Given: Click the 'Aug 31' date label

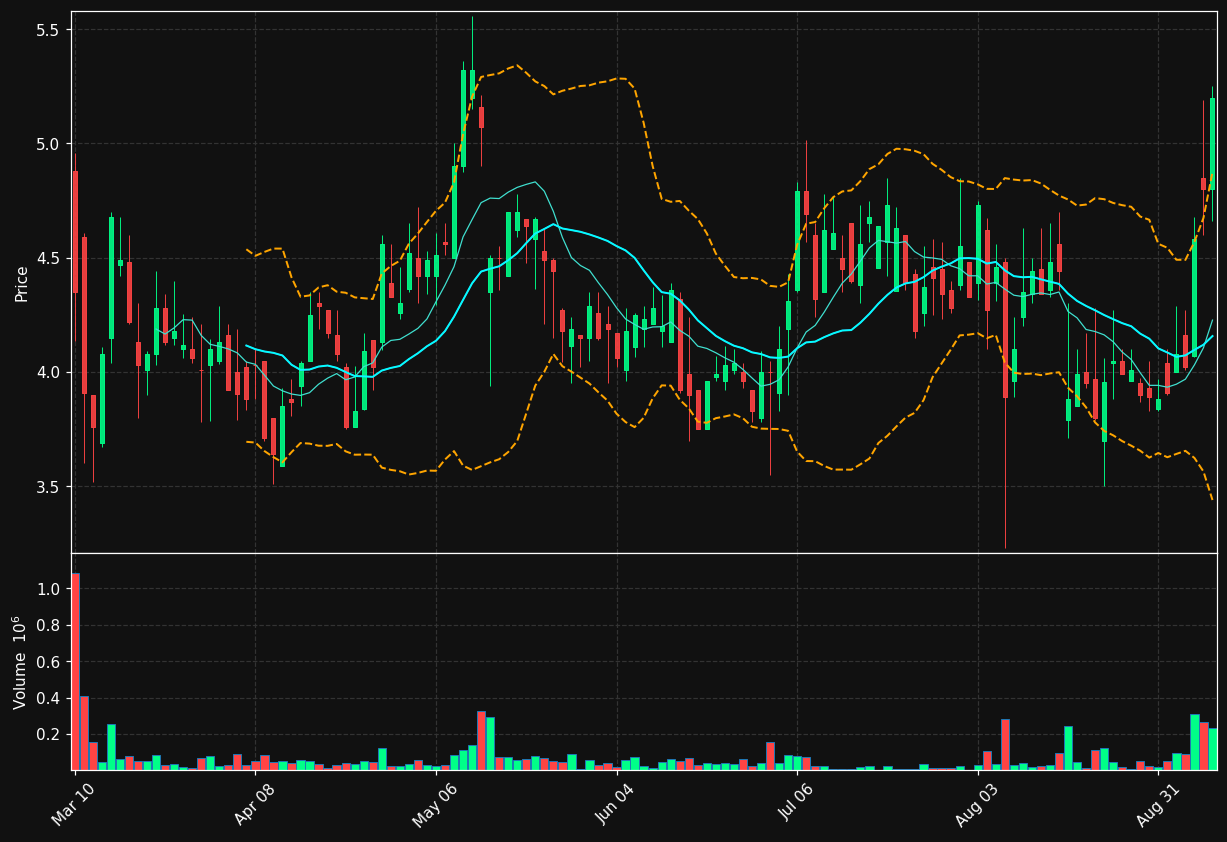Looking at the screenshot, I should [1158, 804].
